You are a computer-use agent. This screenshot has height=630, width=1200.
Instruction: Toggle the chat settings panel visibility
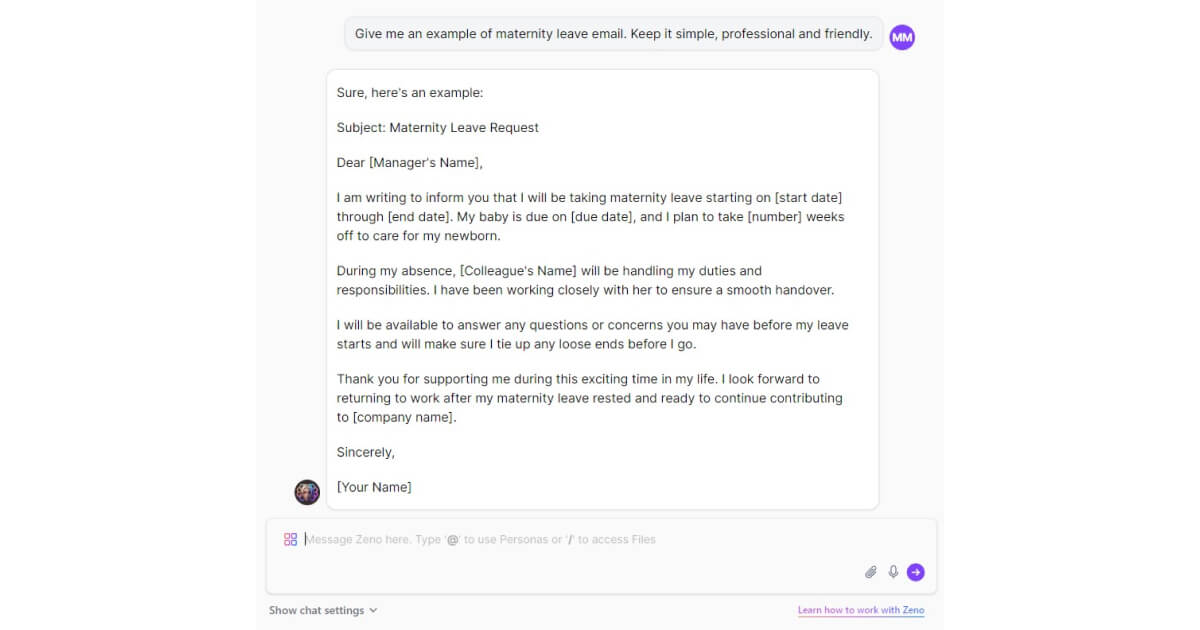coord(320,610)
